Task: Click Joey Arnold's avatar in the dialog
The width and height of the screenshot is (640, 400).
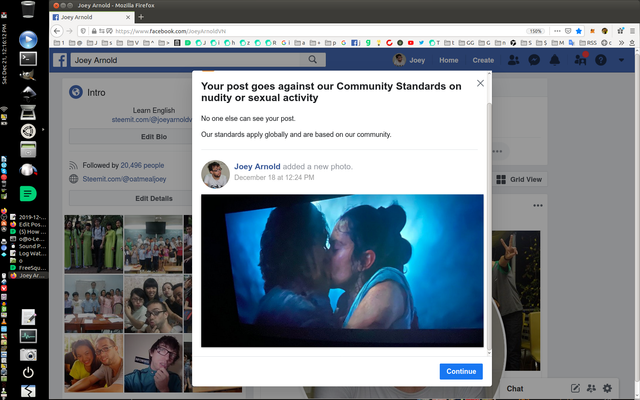Action: (x=215, y=174)
